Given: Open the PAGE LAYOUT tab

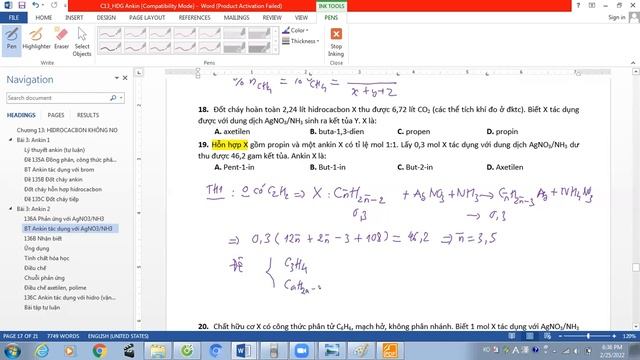Looking at the screenshot, I should tap(147, 18).
